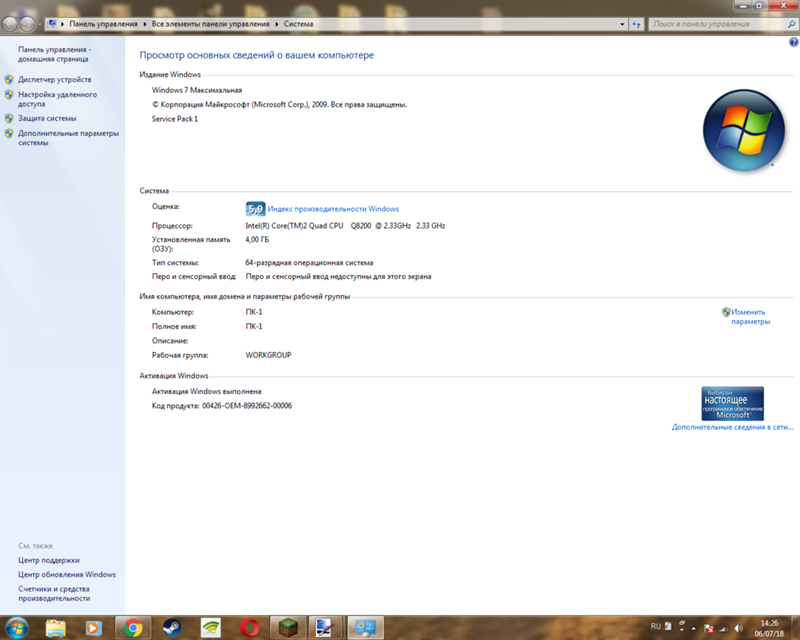Select the pen and touch unavailable value
The height and width of the screenshot is (640, 800).
tap(338, 277)
